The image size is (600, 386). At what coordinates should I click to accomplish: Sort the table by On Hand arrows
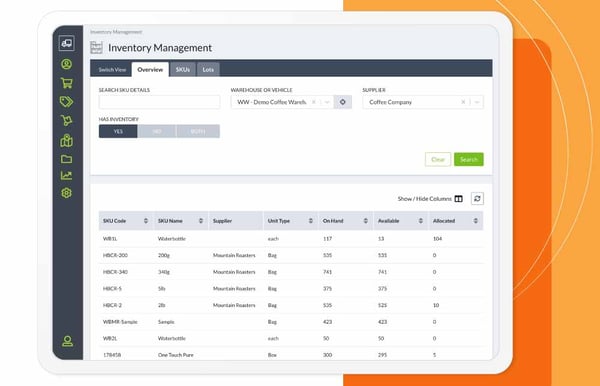click(x=365, y=221)
